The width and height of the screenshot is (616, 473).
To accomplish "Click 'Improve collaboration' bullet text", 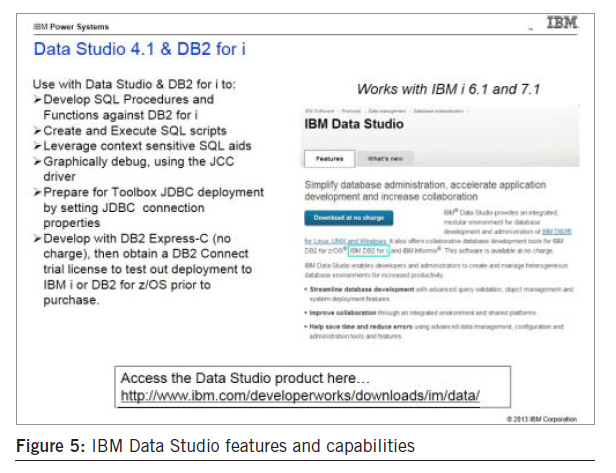I will click(343, 313).
